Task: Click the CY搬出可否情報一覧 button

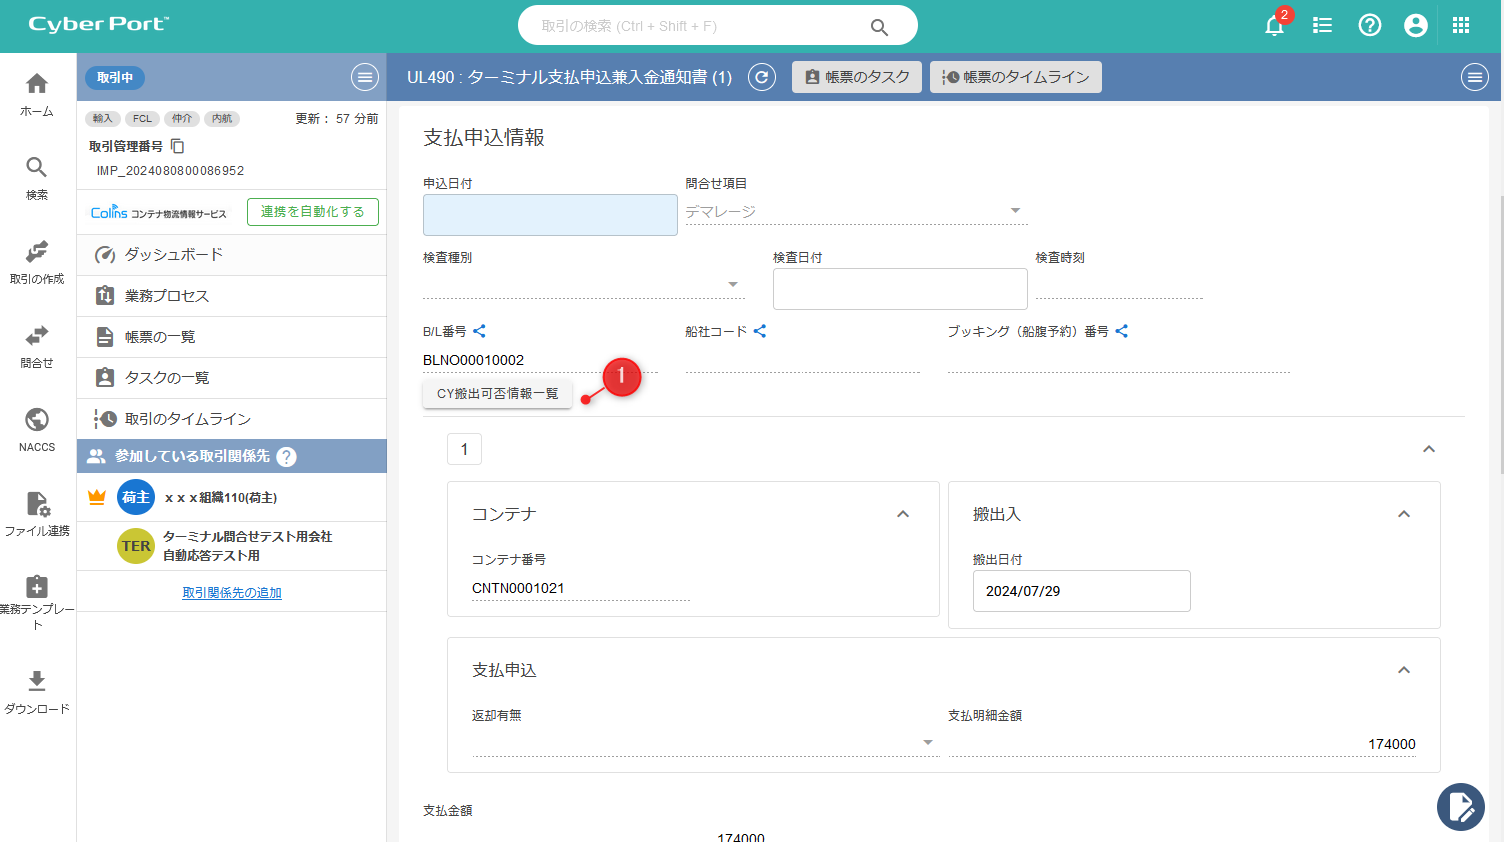Action: (x=497, y=394)
